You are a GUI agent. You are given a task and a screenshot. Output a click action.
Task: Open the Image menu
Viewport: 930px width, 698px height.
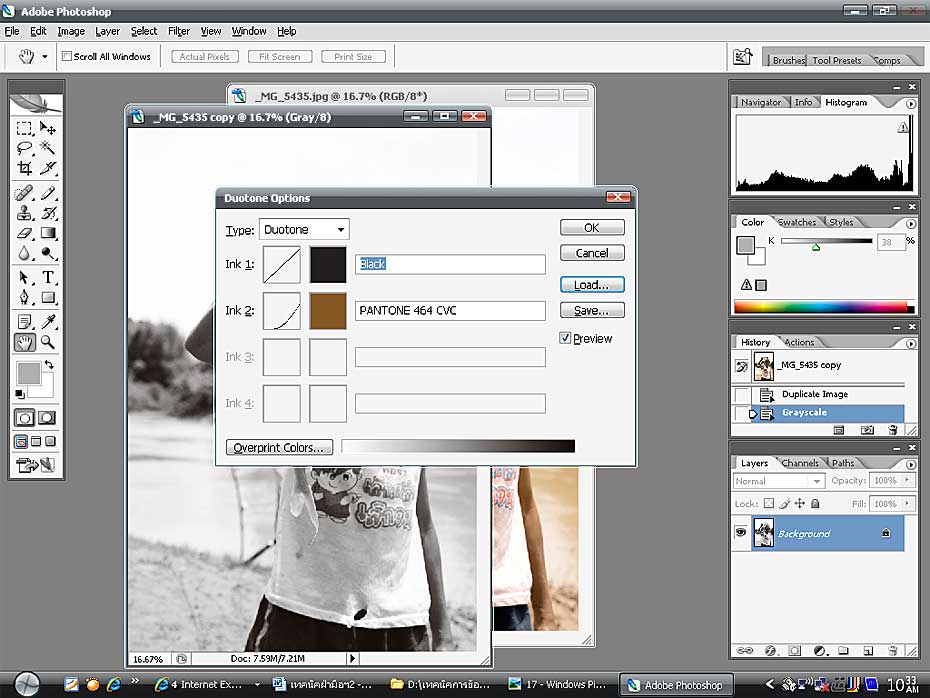(71, 31)
